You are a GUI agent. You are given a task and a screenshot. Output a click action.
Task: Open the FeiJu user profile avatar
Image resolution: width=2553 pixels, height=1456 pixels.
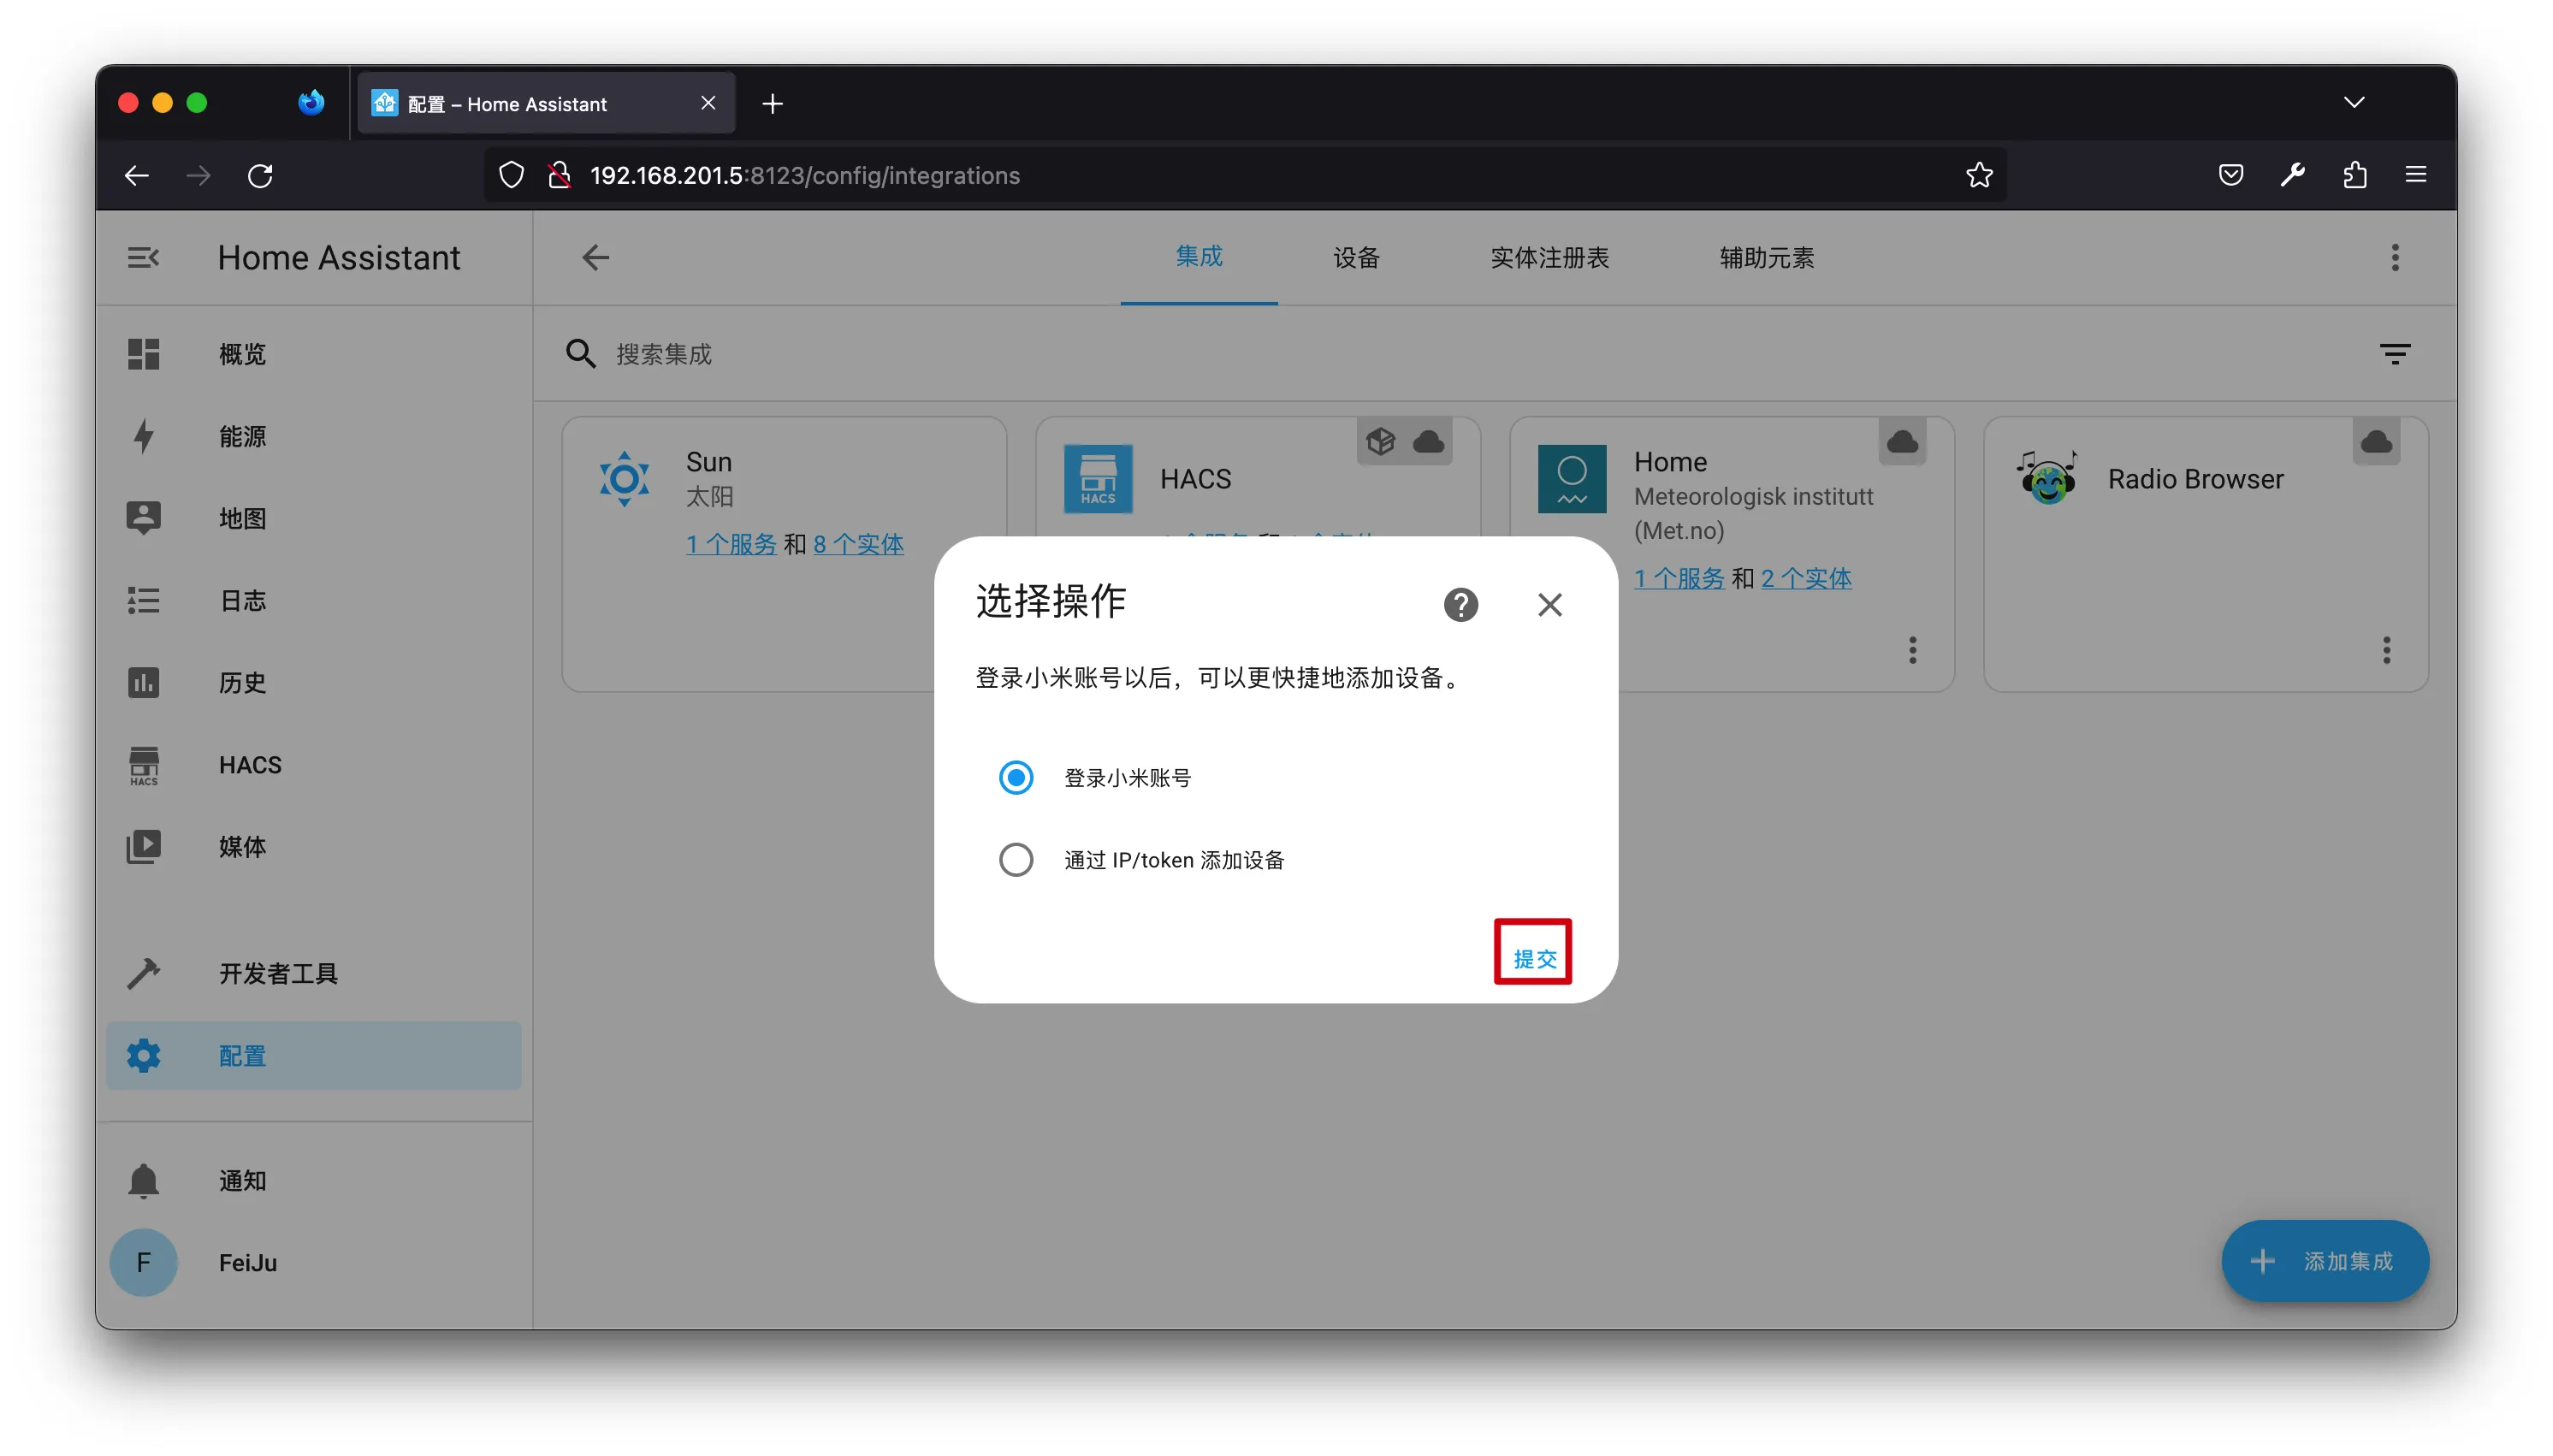(x=144, y=1262)
